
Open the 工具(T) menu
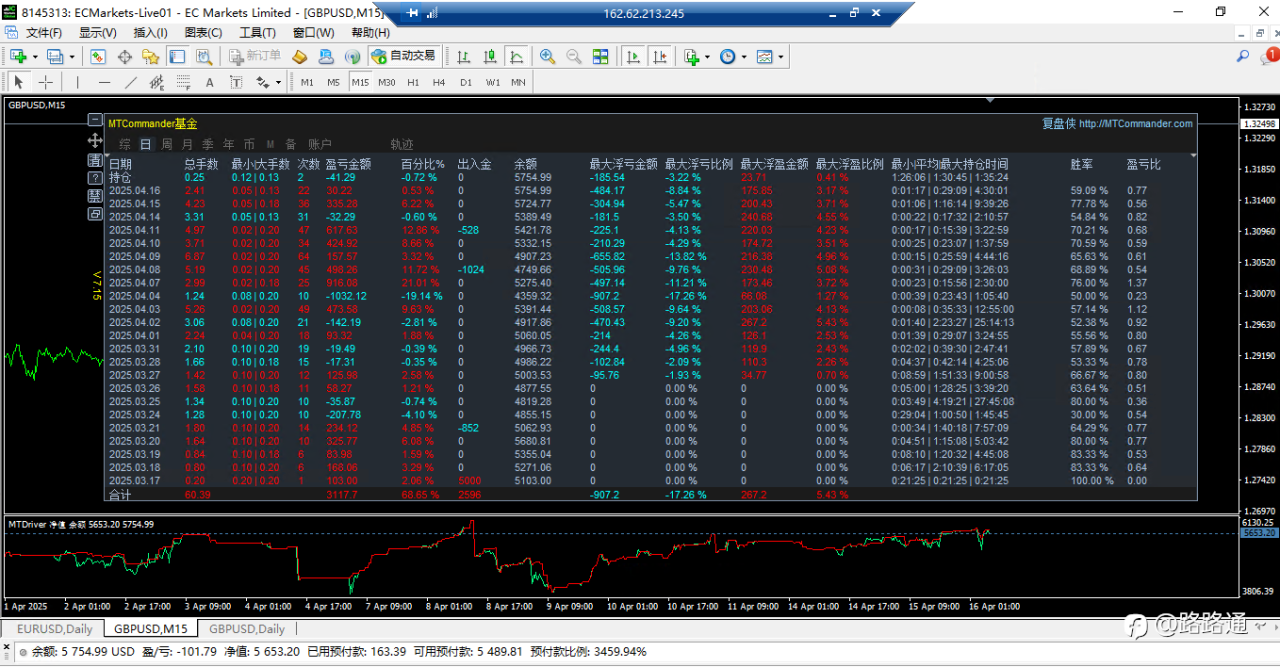coord(257,32)
